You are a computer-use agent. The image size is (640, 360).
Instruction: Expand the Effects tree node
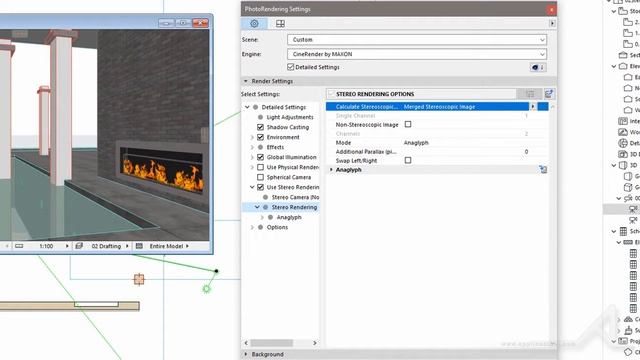(252, 147)
